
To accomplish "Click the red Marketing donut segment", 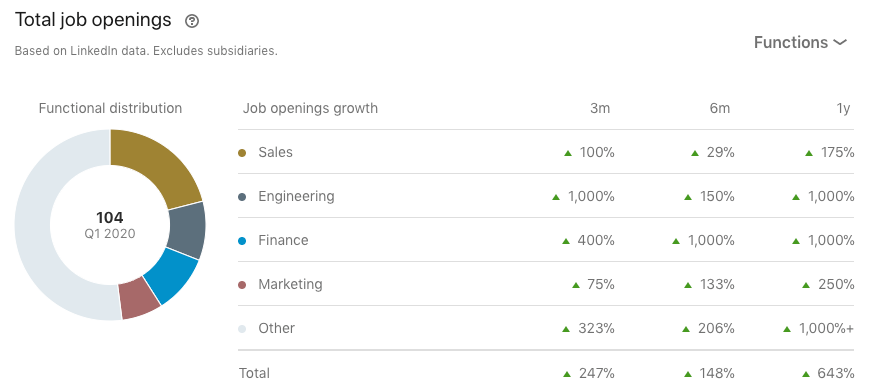I will click(x=138, y=299).
